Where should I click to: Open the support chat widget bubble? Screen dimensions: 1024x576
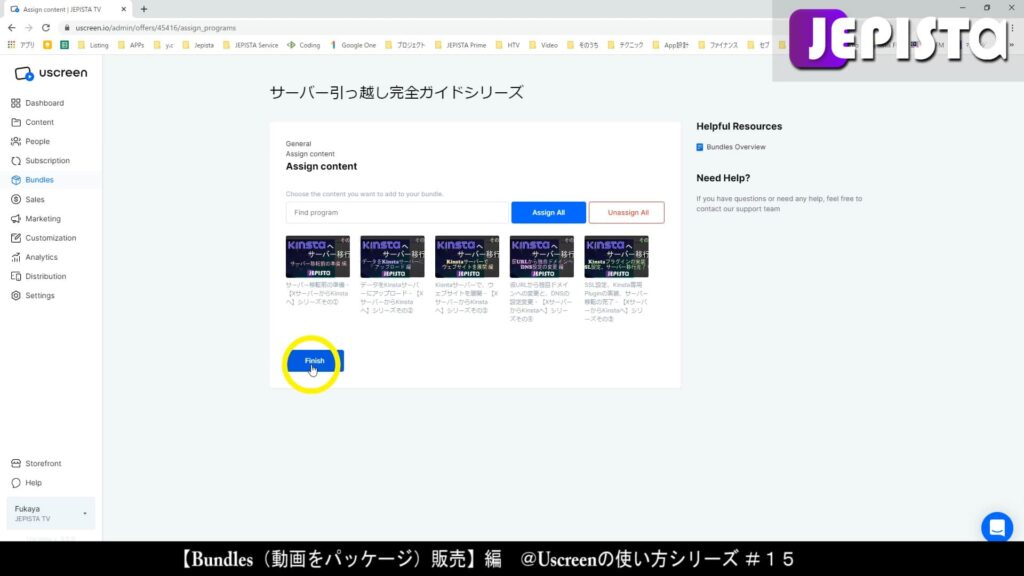(997, 527)
